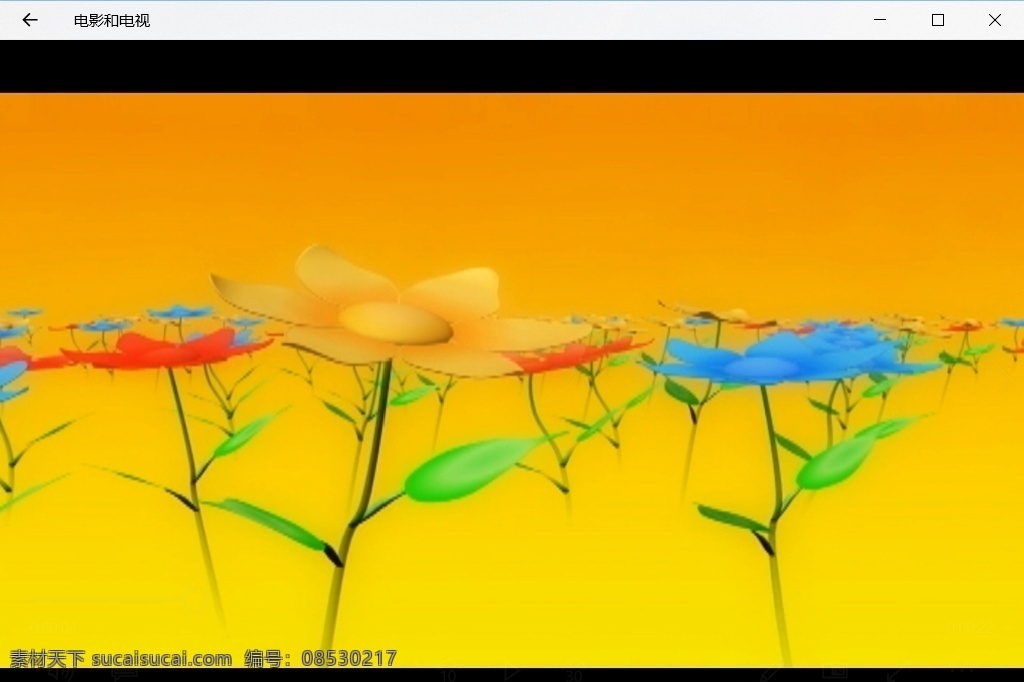Maximize the 电影和电视 window
This screenshot has height=682, width=1024.
tap(938, 20)
